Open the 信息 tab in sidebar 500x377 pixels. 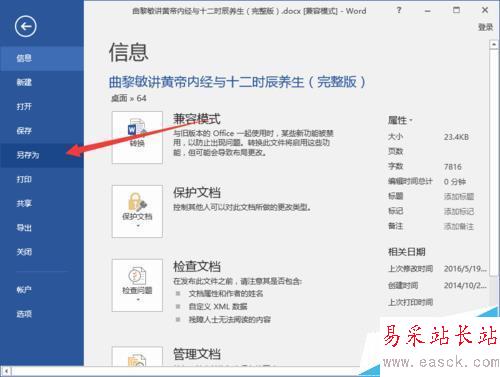(x=42, y=59)
